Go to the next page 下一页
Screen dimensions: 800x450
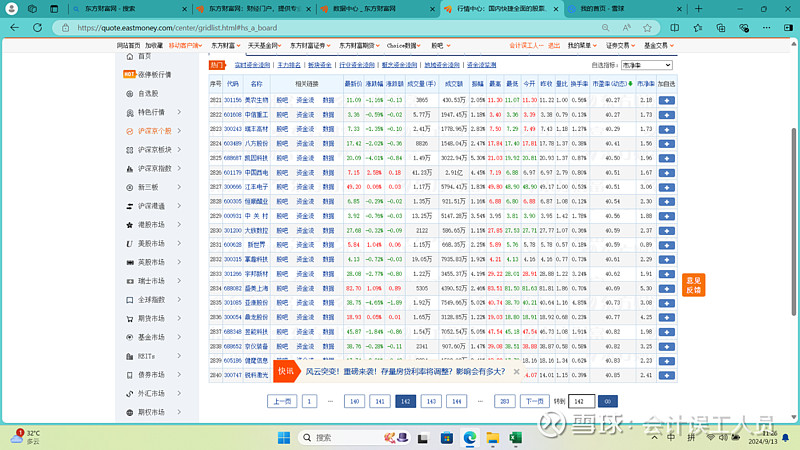(535, 402)
